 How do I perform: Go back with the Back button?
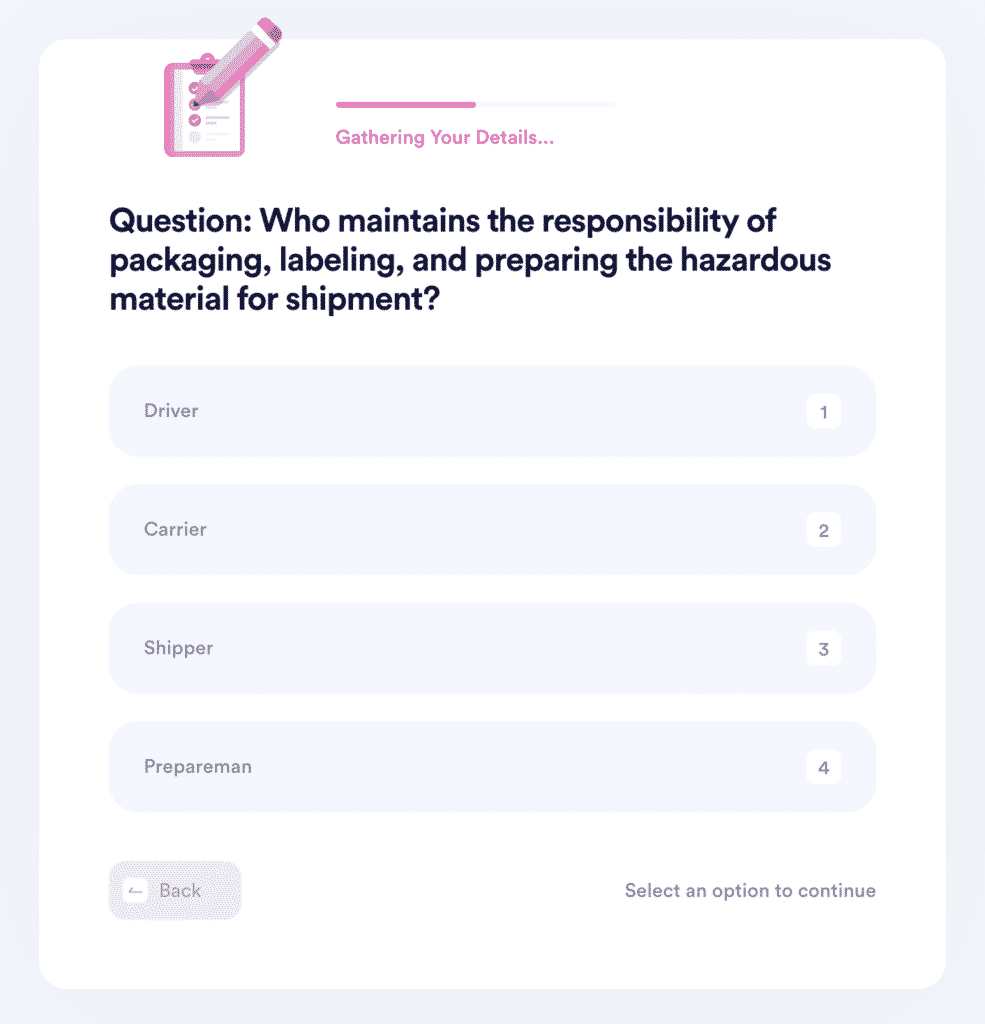coord(175,890)
